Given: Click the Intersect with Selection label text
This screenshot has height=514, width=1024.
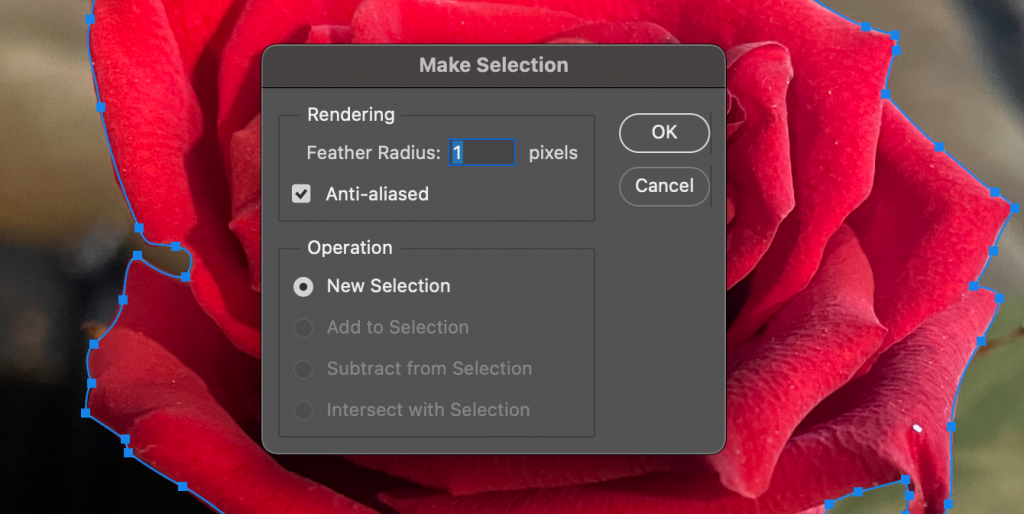Looking at the screenshot, I should tap(428, 410).
